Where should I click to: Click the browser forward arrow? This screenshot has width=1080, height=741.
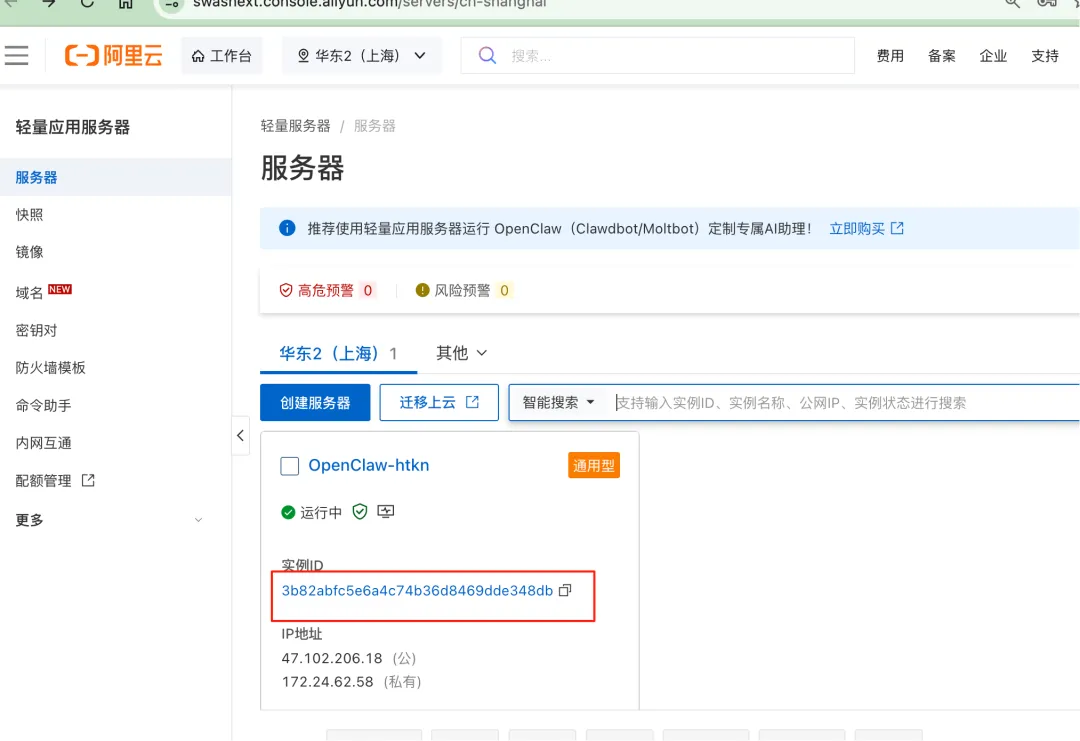tap(48, 3)
